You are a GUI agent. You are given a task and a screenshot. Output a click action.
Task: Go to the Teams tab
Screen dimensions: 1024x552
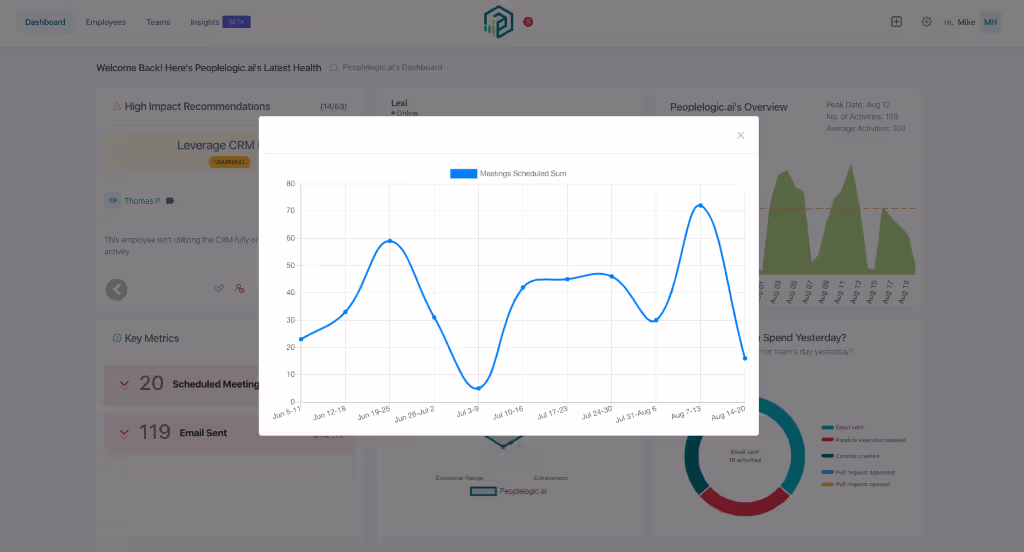click(158, 22)
